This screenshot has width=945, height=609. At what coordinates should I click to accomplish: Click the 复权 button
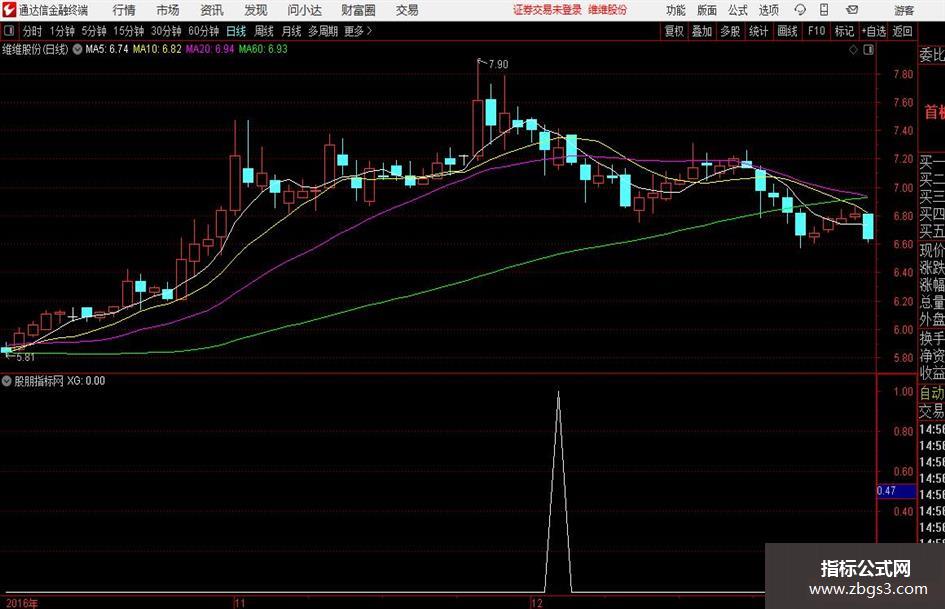pyautogui.click(x=674, y=31)
